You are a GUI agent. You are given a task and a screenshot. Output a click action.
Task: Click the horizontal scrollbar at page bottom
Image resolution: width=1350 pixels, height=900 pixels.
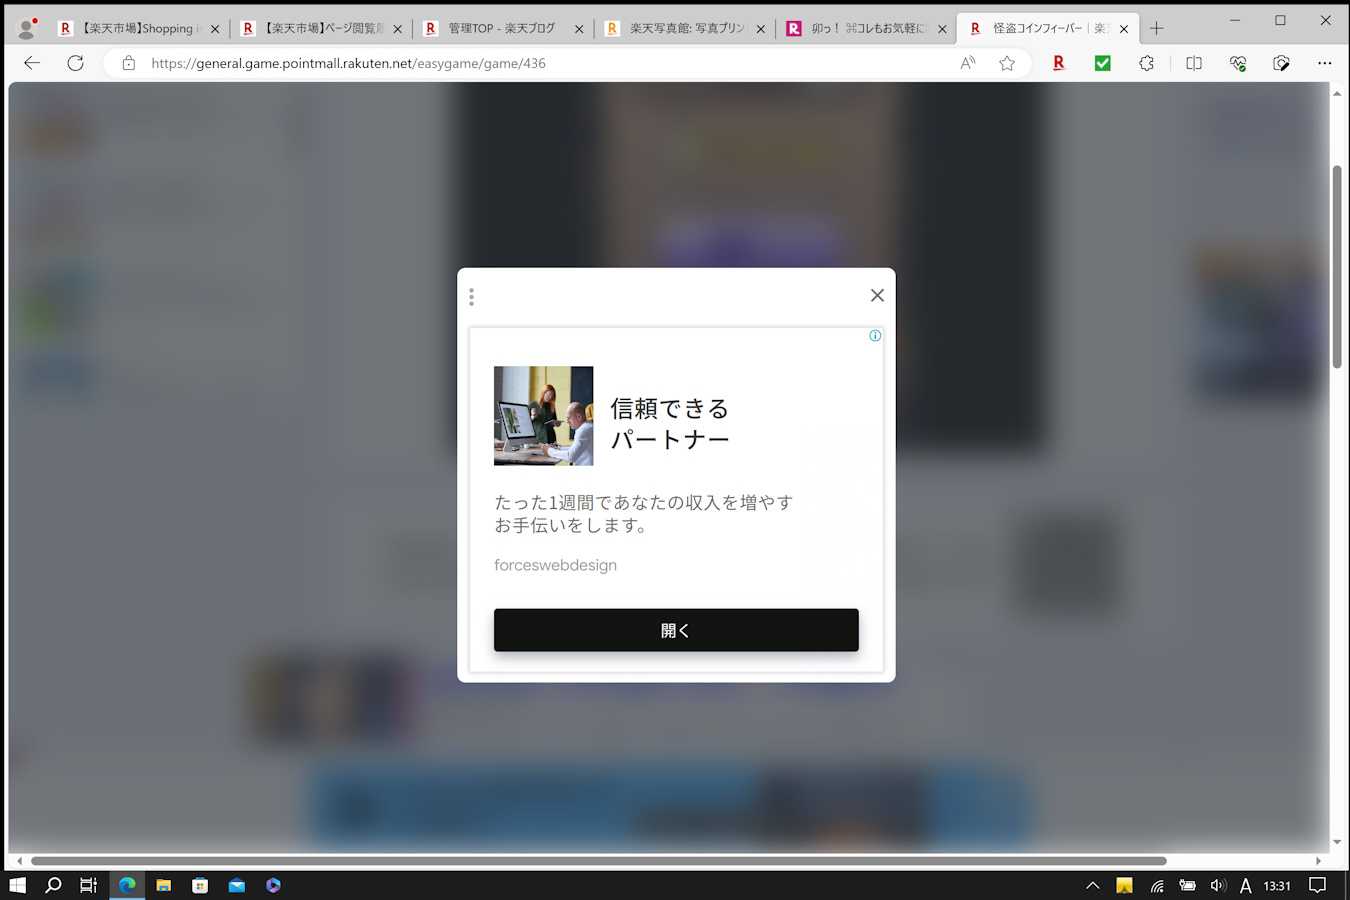[598, 860]
